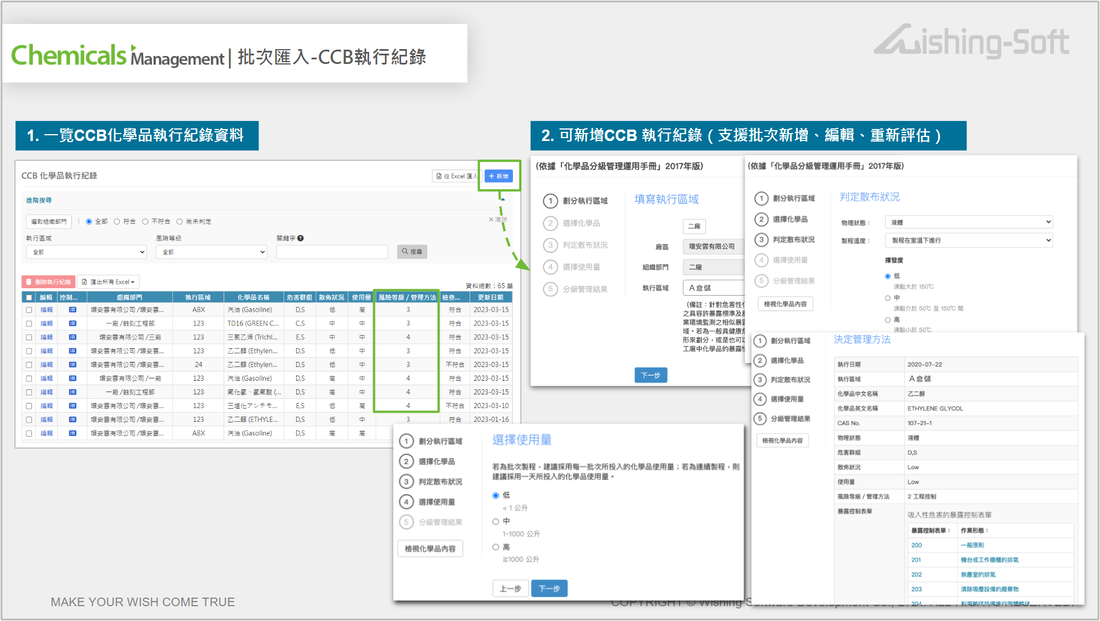This screenshot has height=621, width=1100.
Task: Click 編輯 link for TD16 (GREEN C... row
Action: (x=46, y=323)
